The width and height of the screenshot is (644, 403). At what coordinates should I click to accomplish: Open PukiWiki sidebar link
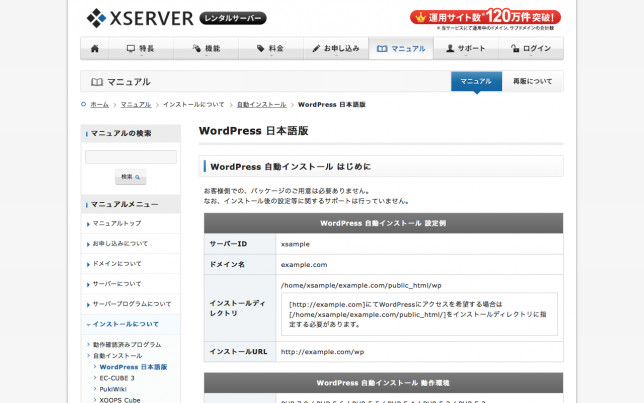coord(113,389)
